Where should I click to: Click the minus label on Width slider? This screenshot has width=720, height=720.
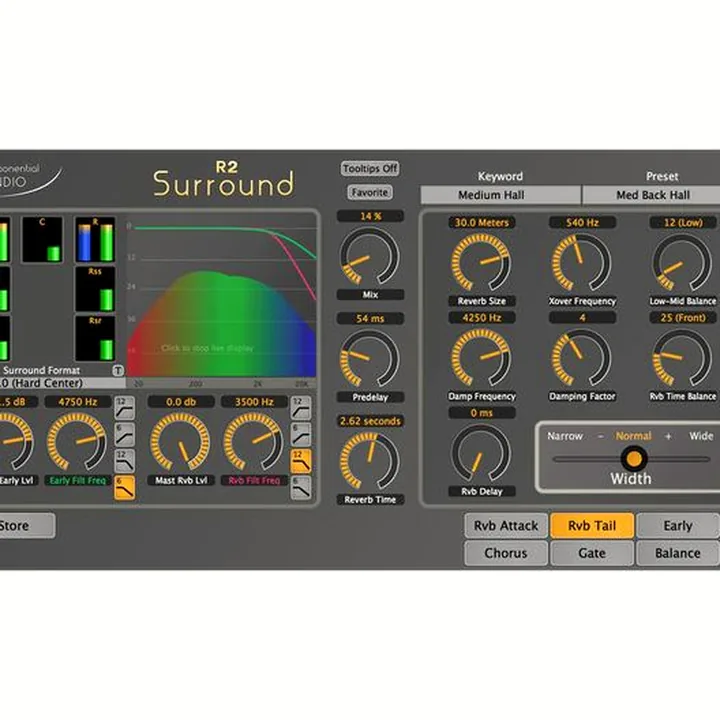pyautogui.click(x=601, y=436)
